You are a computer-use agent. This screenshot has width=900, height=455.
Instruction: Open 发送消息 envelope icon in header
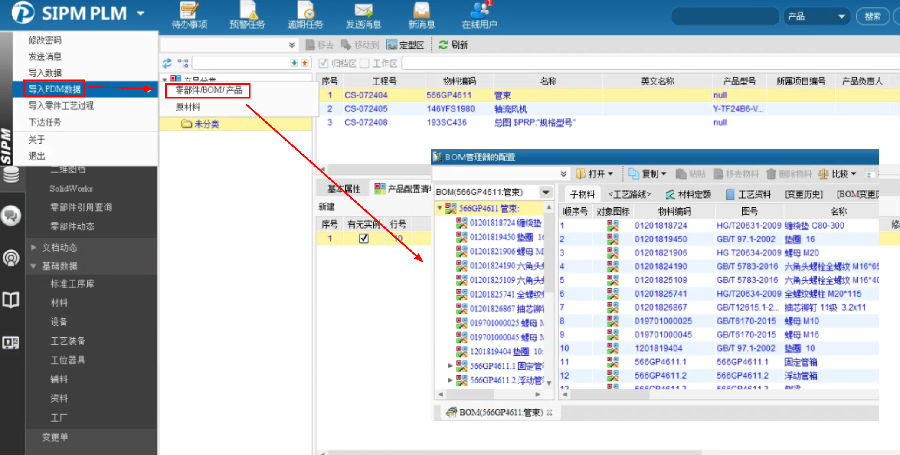(362, 14)
